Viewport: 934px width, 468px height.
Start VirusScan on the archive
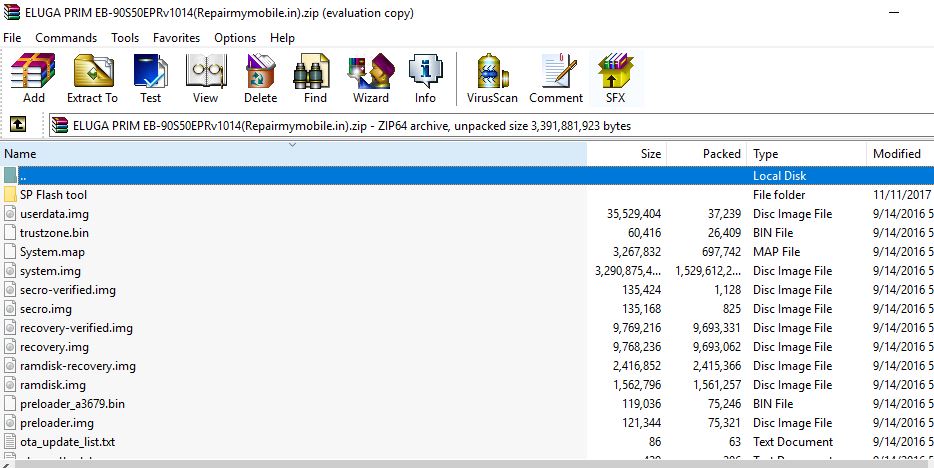click(x=492, y=71)
